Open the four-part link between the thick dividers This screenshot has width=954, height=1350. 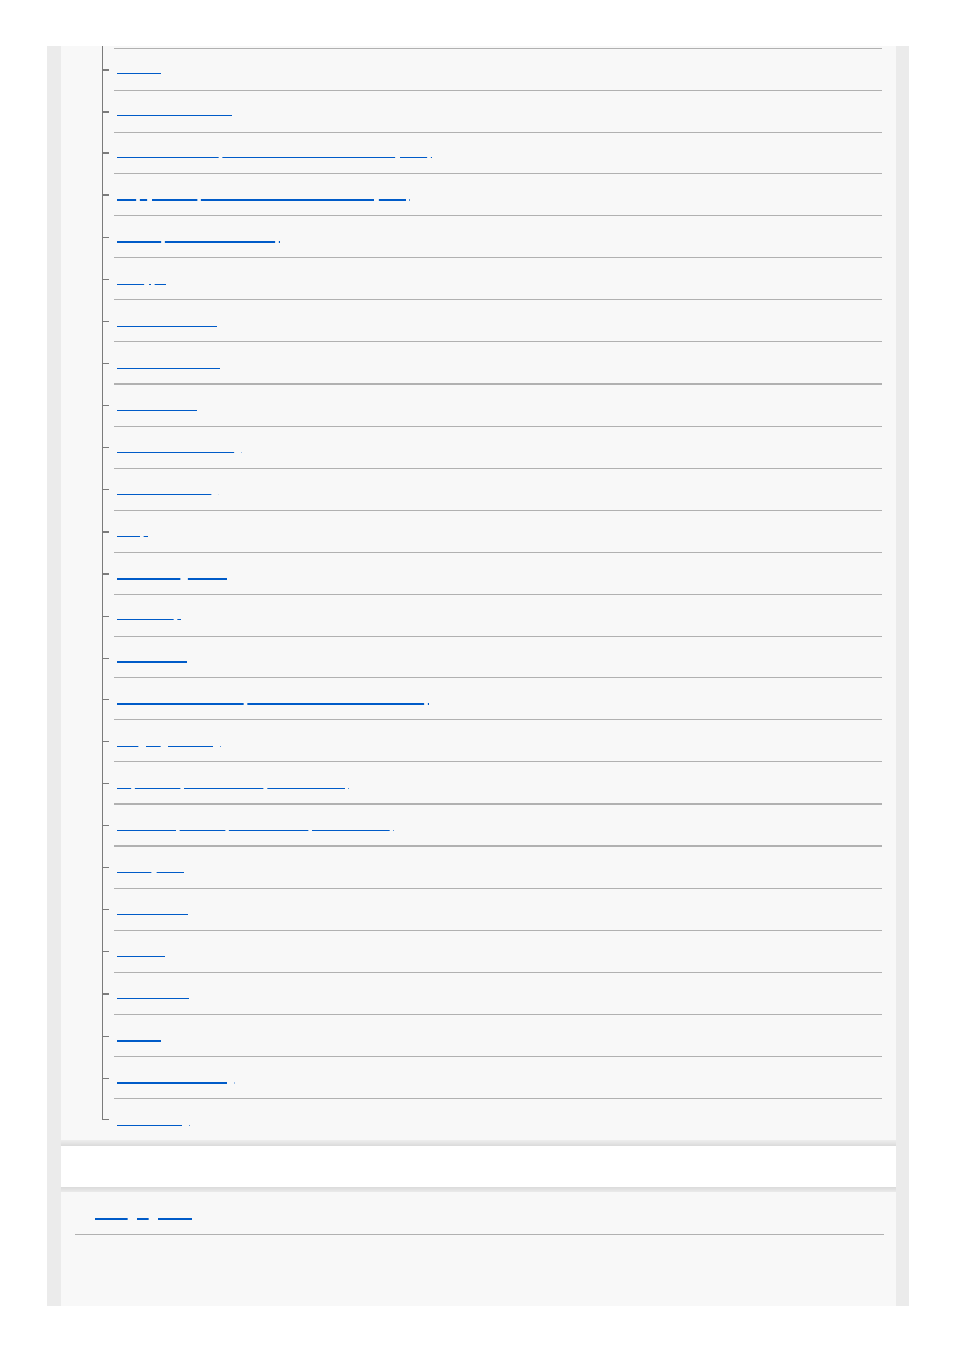[254, 828]
